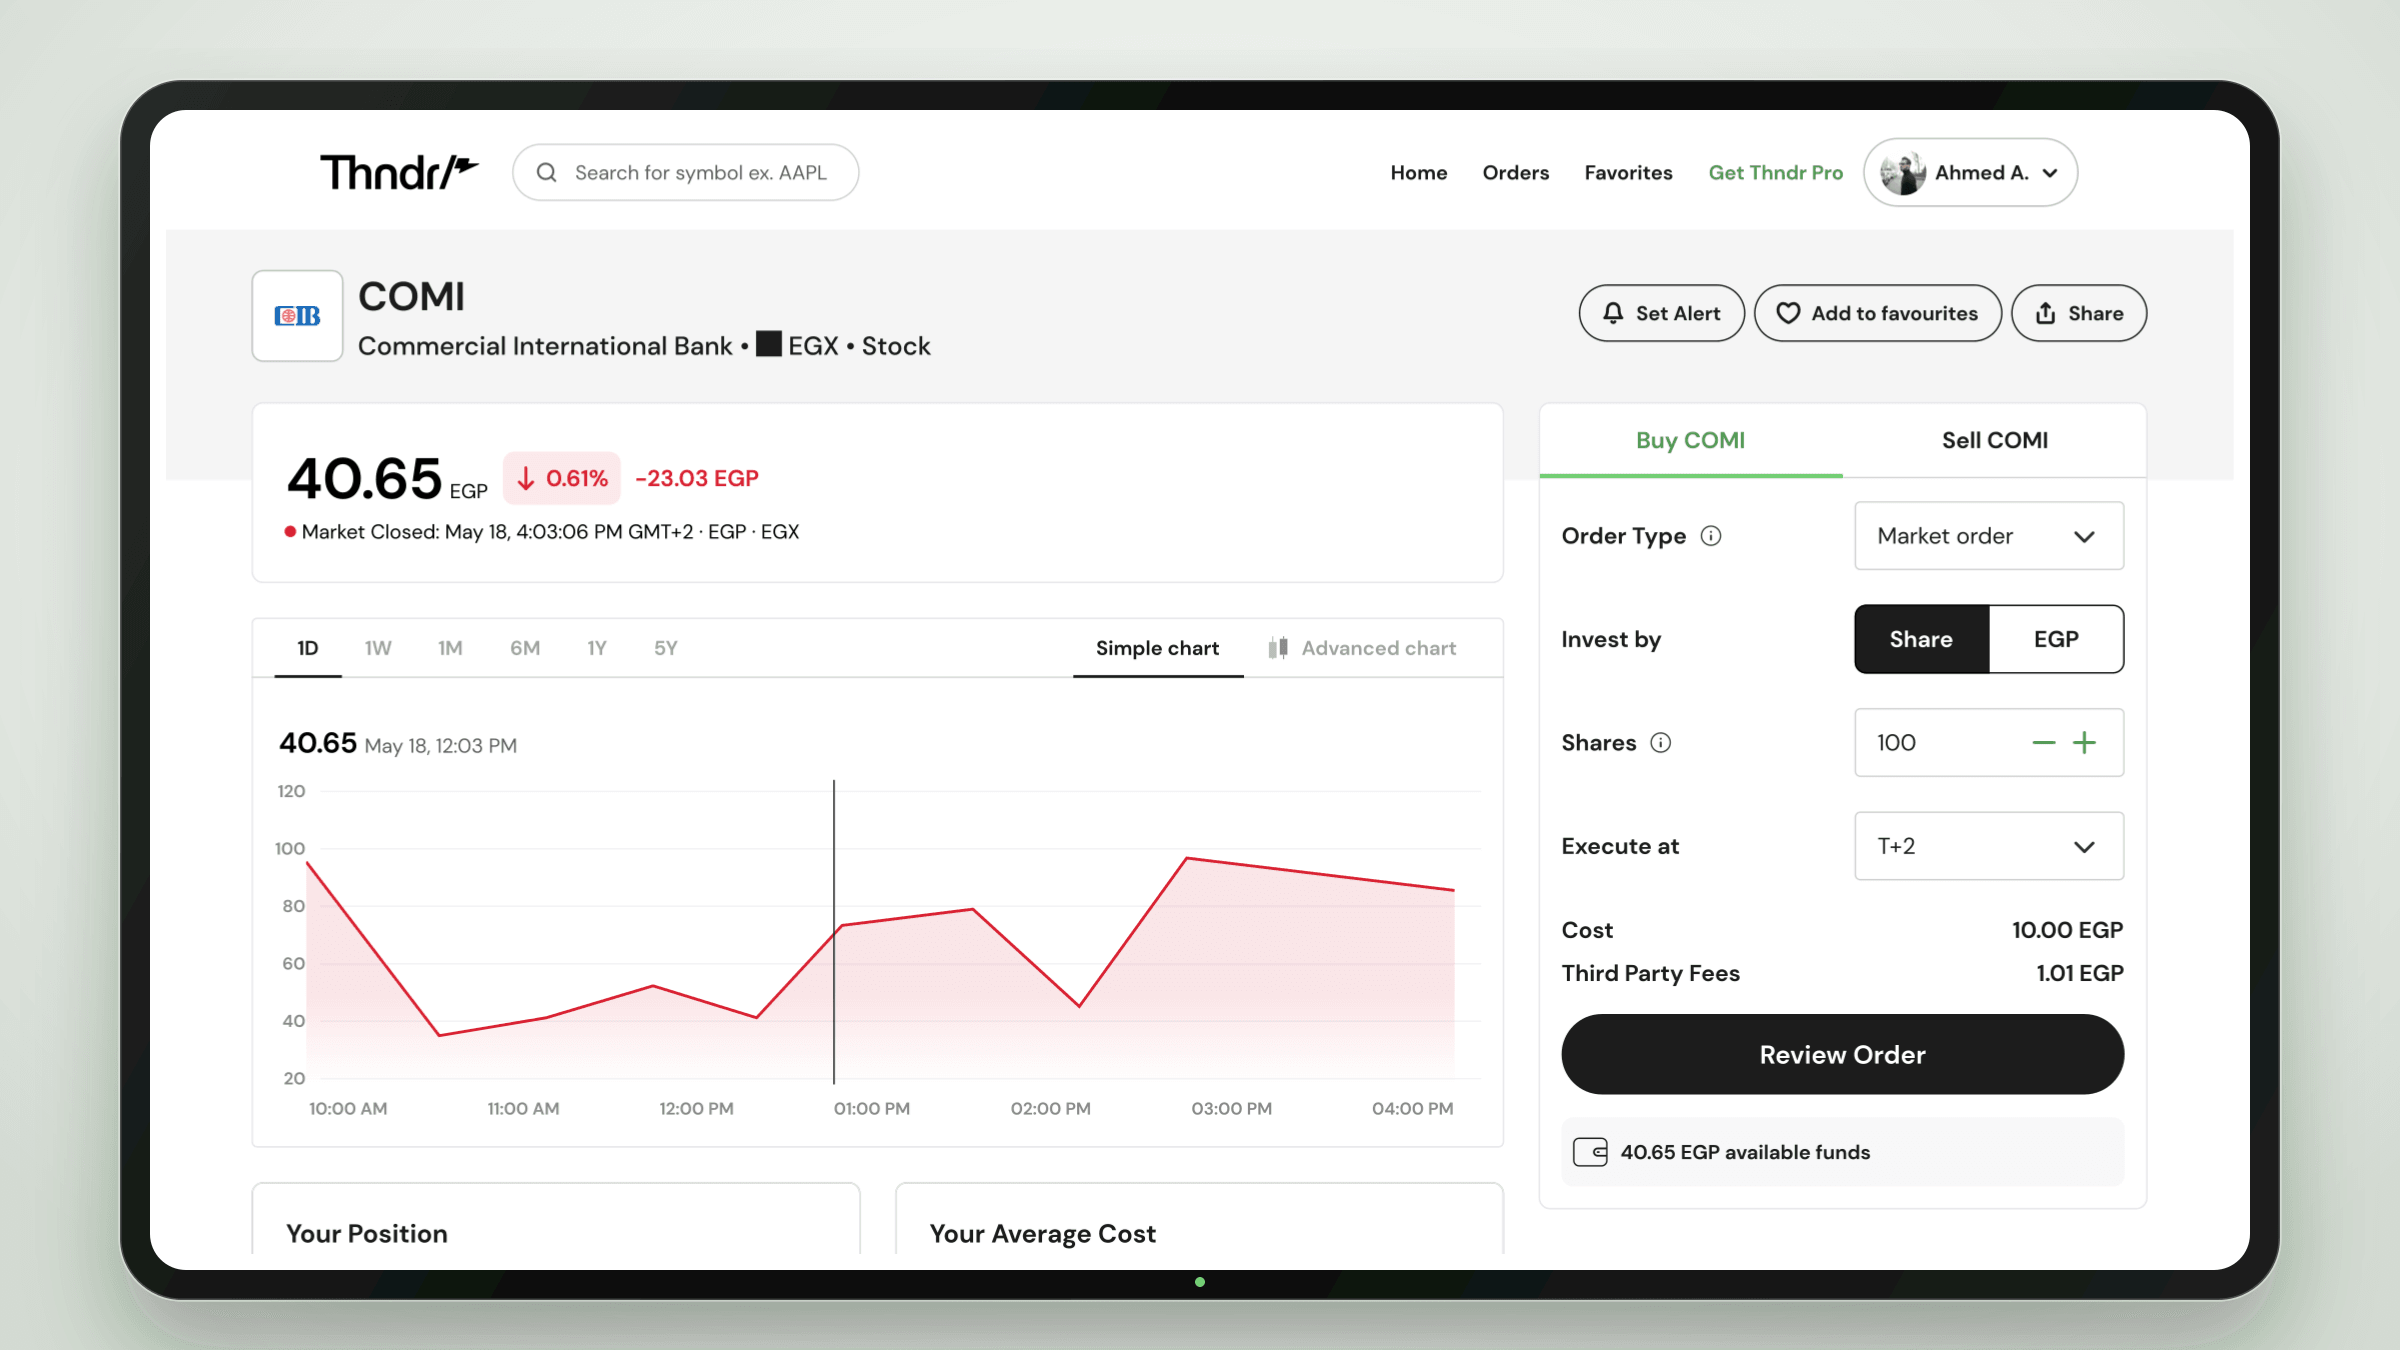Click the candlestick icon beside Advanced chart
Viewport: 2400px width, 1350px height.
(x=1278, y=648)
